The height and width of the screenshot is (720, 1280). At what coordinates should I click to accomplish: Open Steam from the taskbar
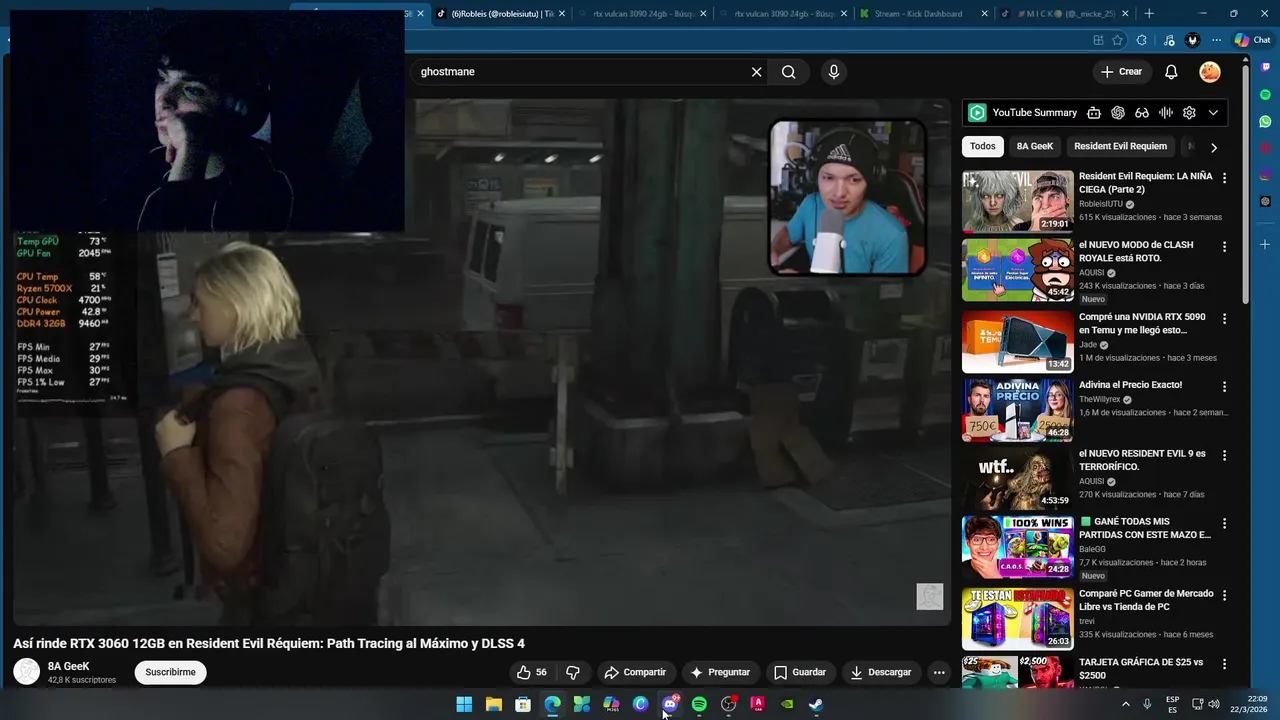816,704
